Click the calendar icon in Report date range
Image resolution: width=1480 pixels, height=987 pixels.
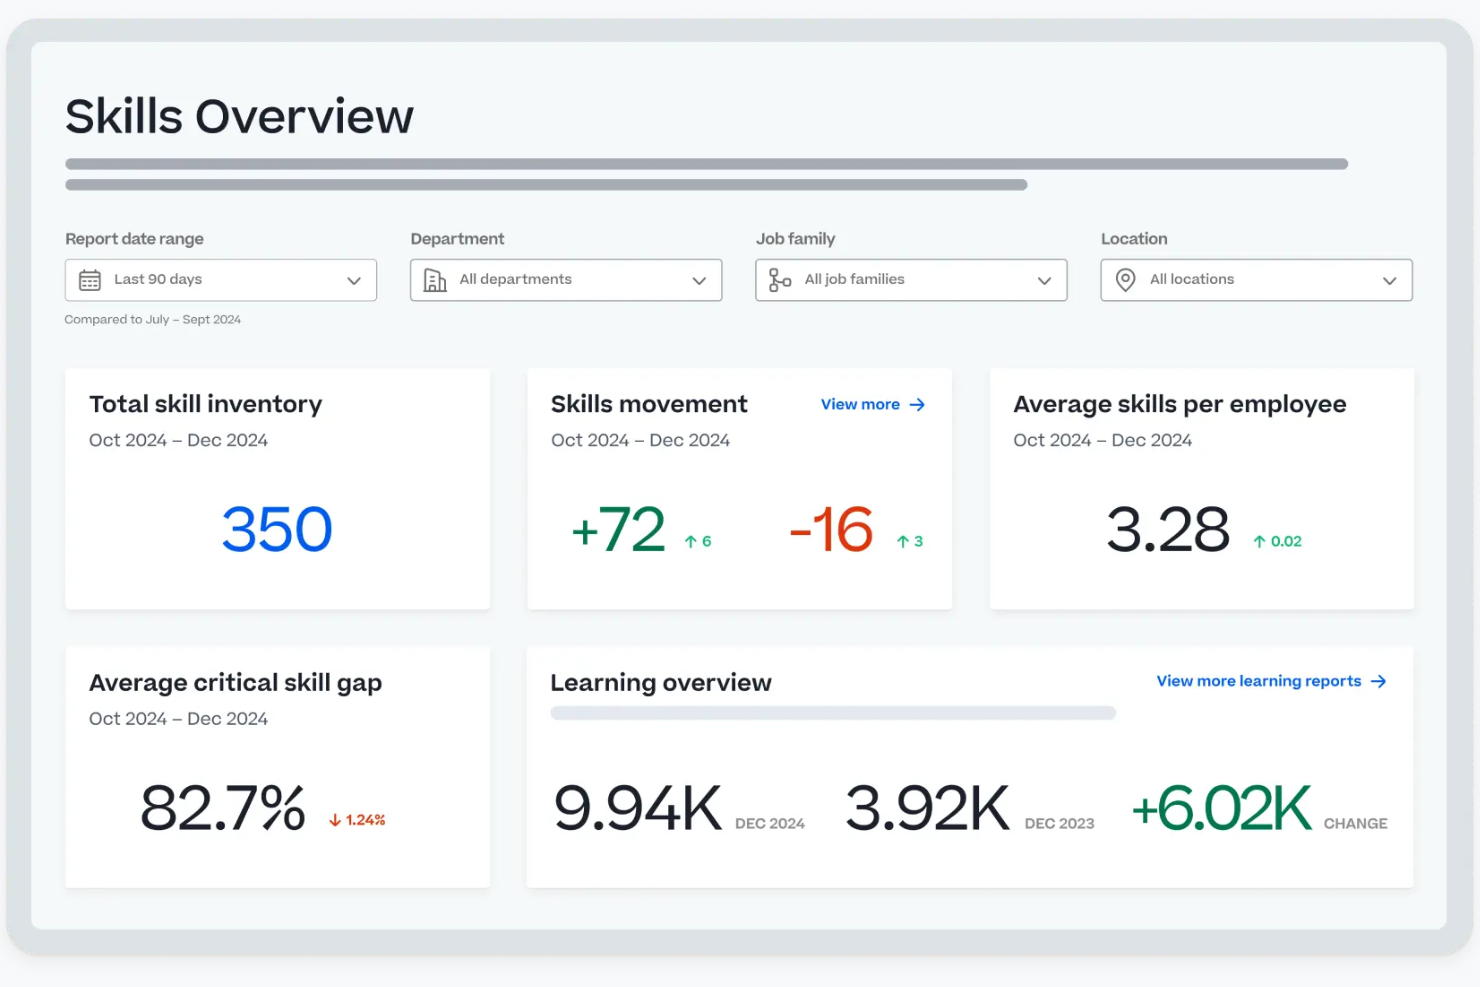pyautogui.click(x=93, y=280)
